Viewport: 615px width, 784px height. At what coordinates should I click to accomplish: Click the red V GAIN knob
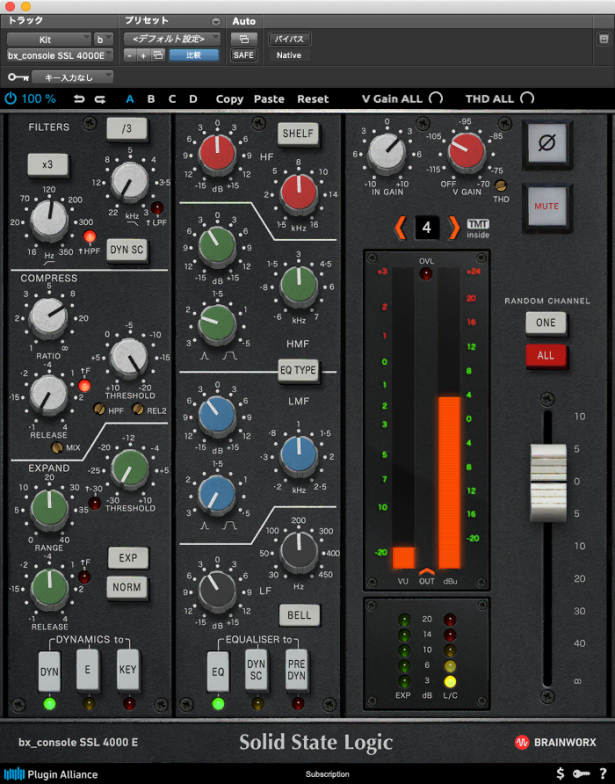[466, 150]
